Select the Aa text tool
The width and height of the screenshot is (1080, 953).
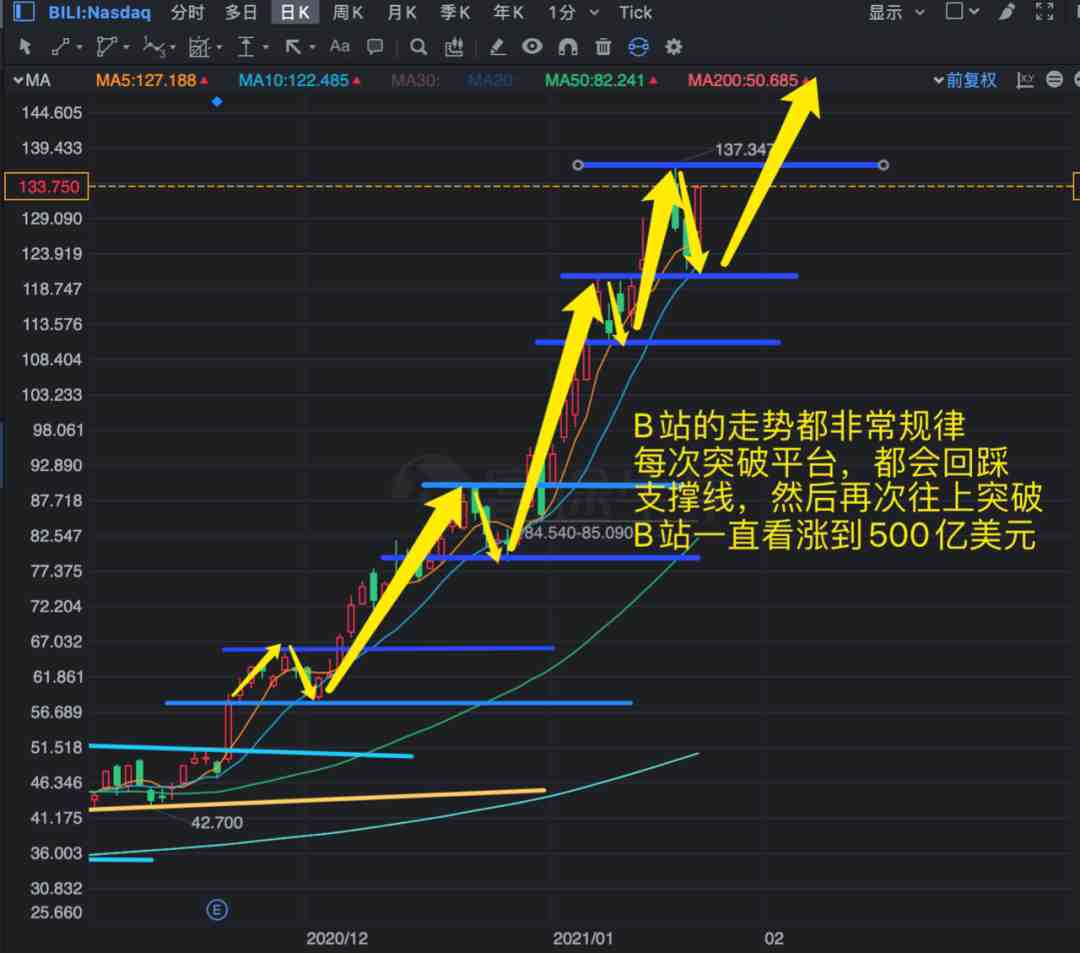pyautogui.click(x=340, y=46)
